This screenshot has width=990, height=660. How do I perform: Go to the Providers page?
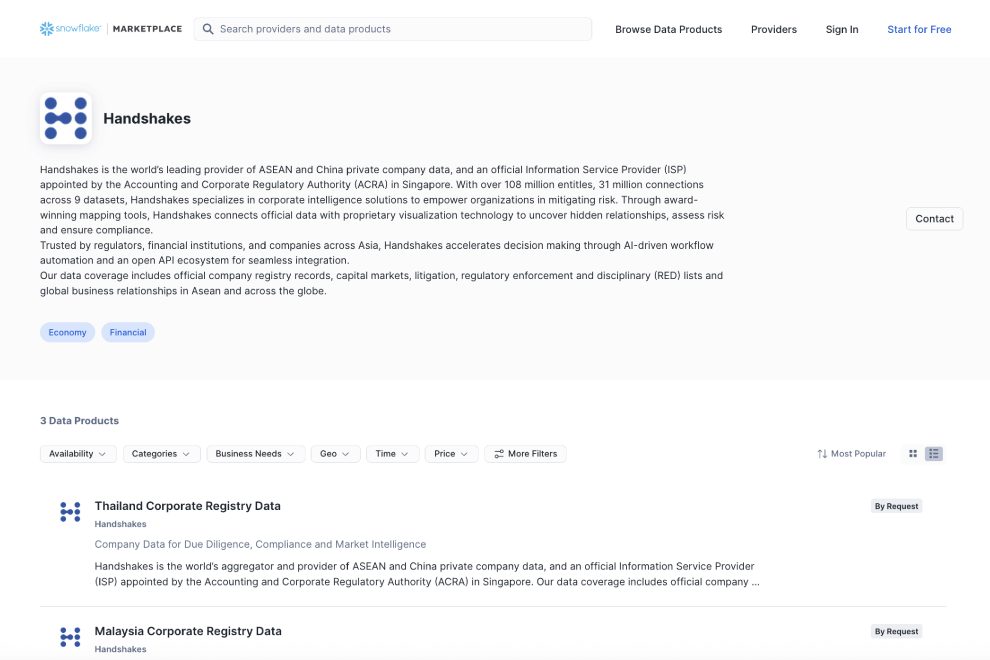(774, 29)
